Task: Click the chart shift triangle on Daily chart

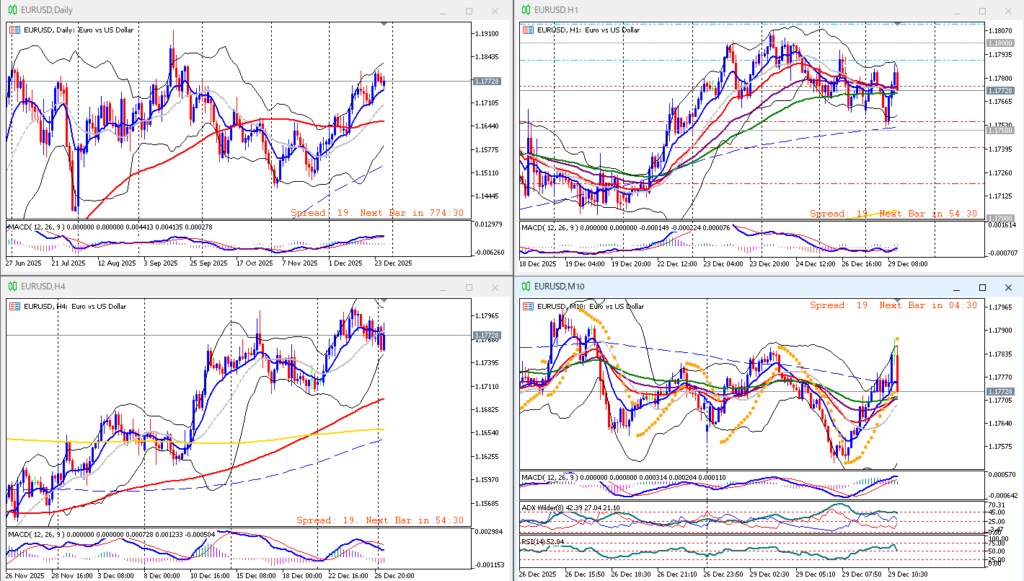Action: pyautogui.click(x=385, y=23)
